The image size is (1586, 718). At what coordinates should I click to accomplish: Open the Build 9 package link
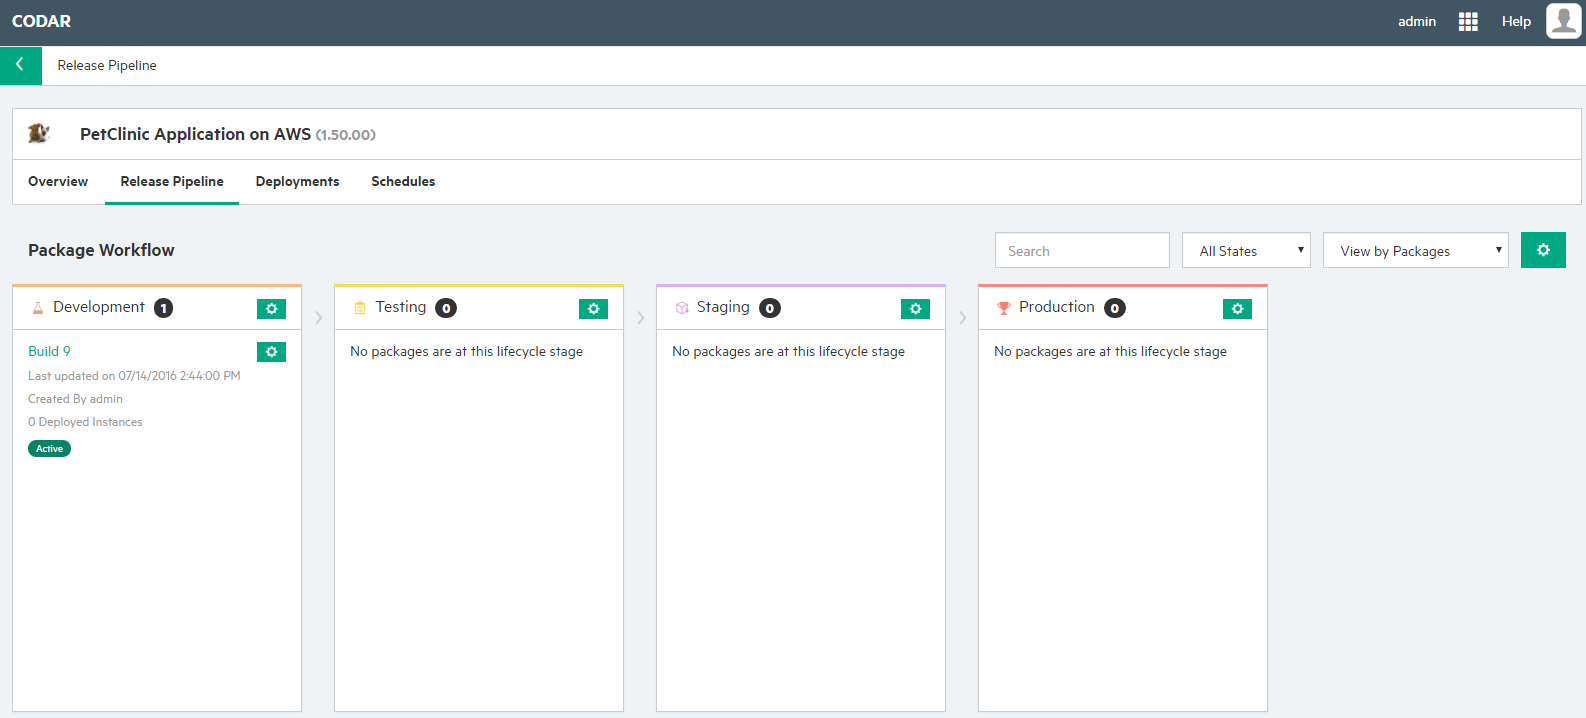[x=49, y=351]
